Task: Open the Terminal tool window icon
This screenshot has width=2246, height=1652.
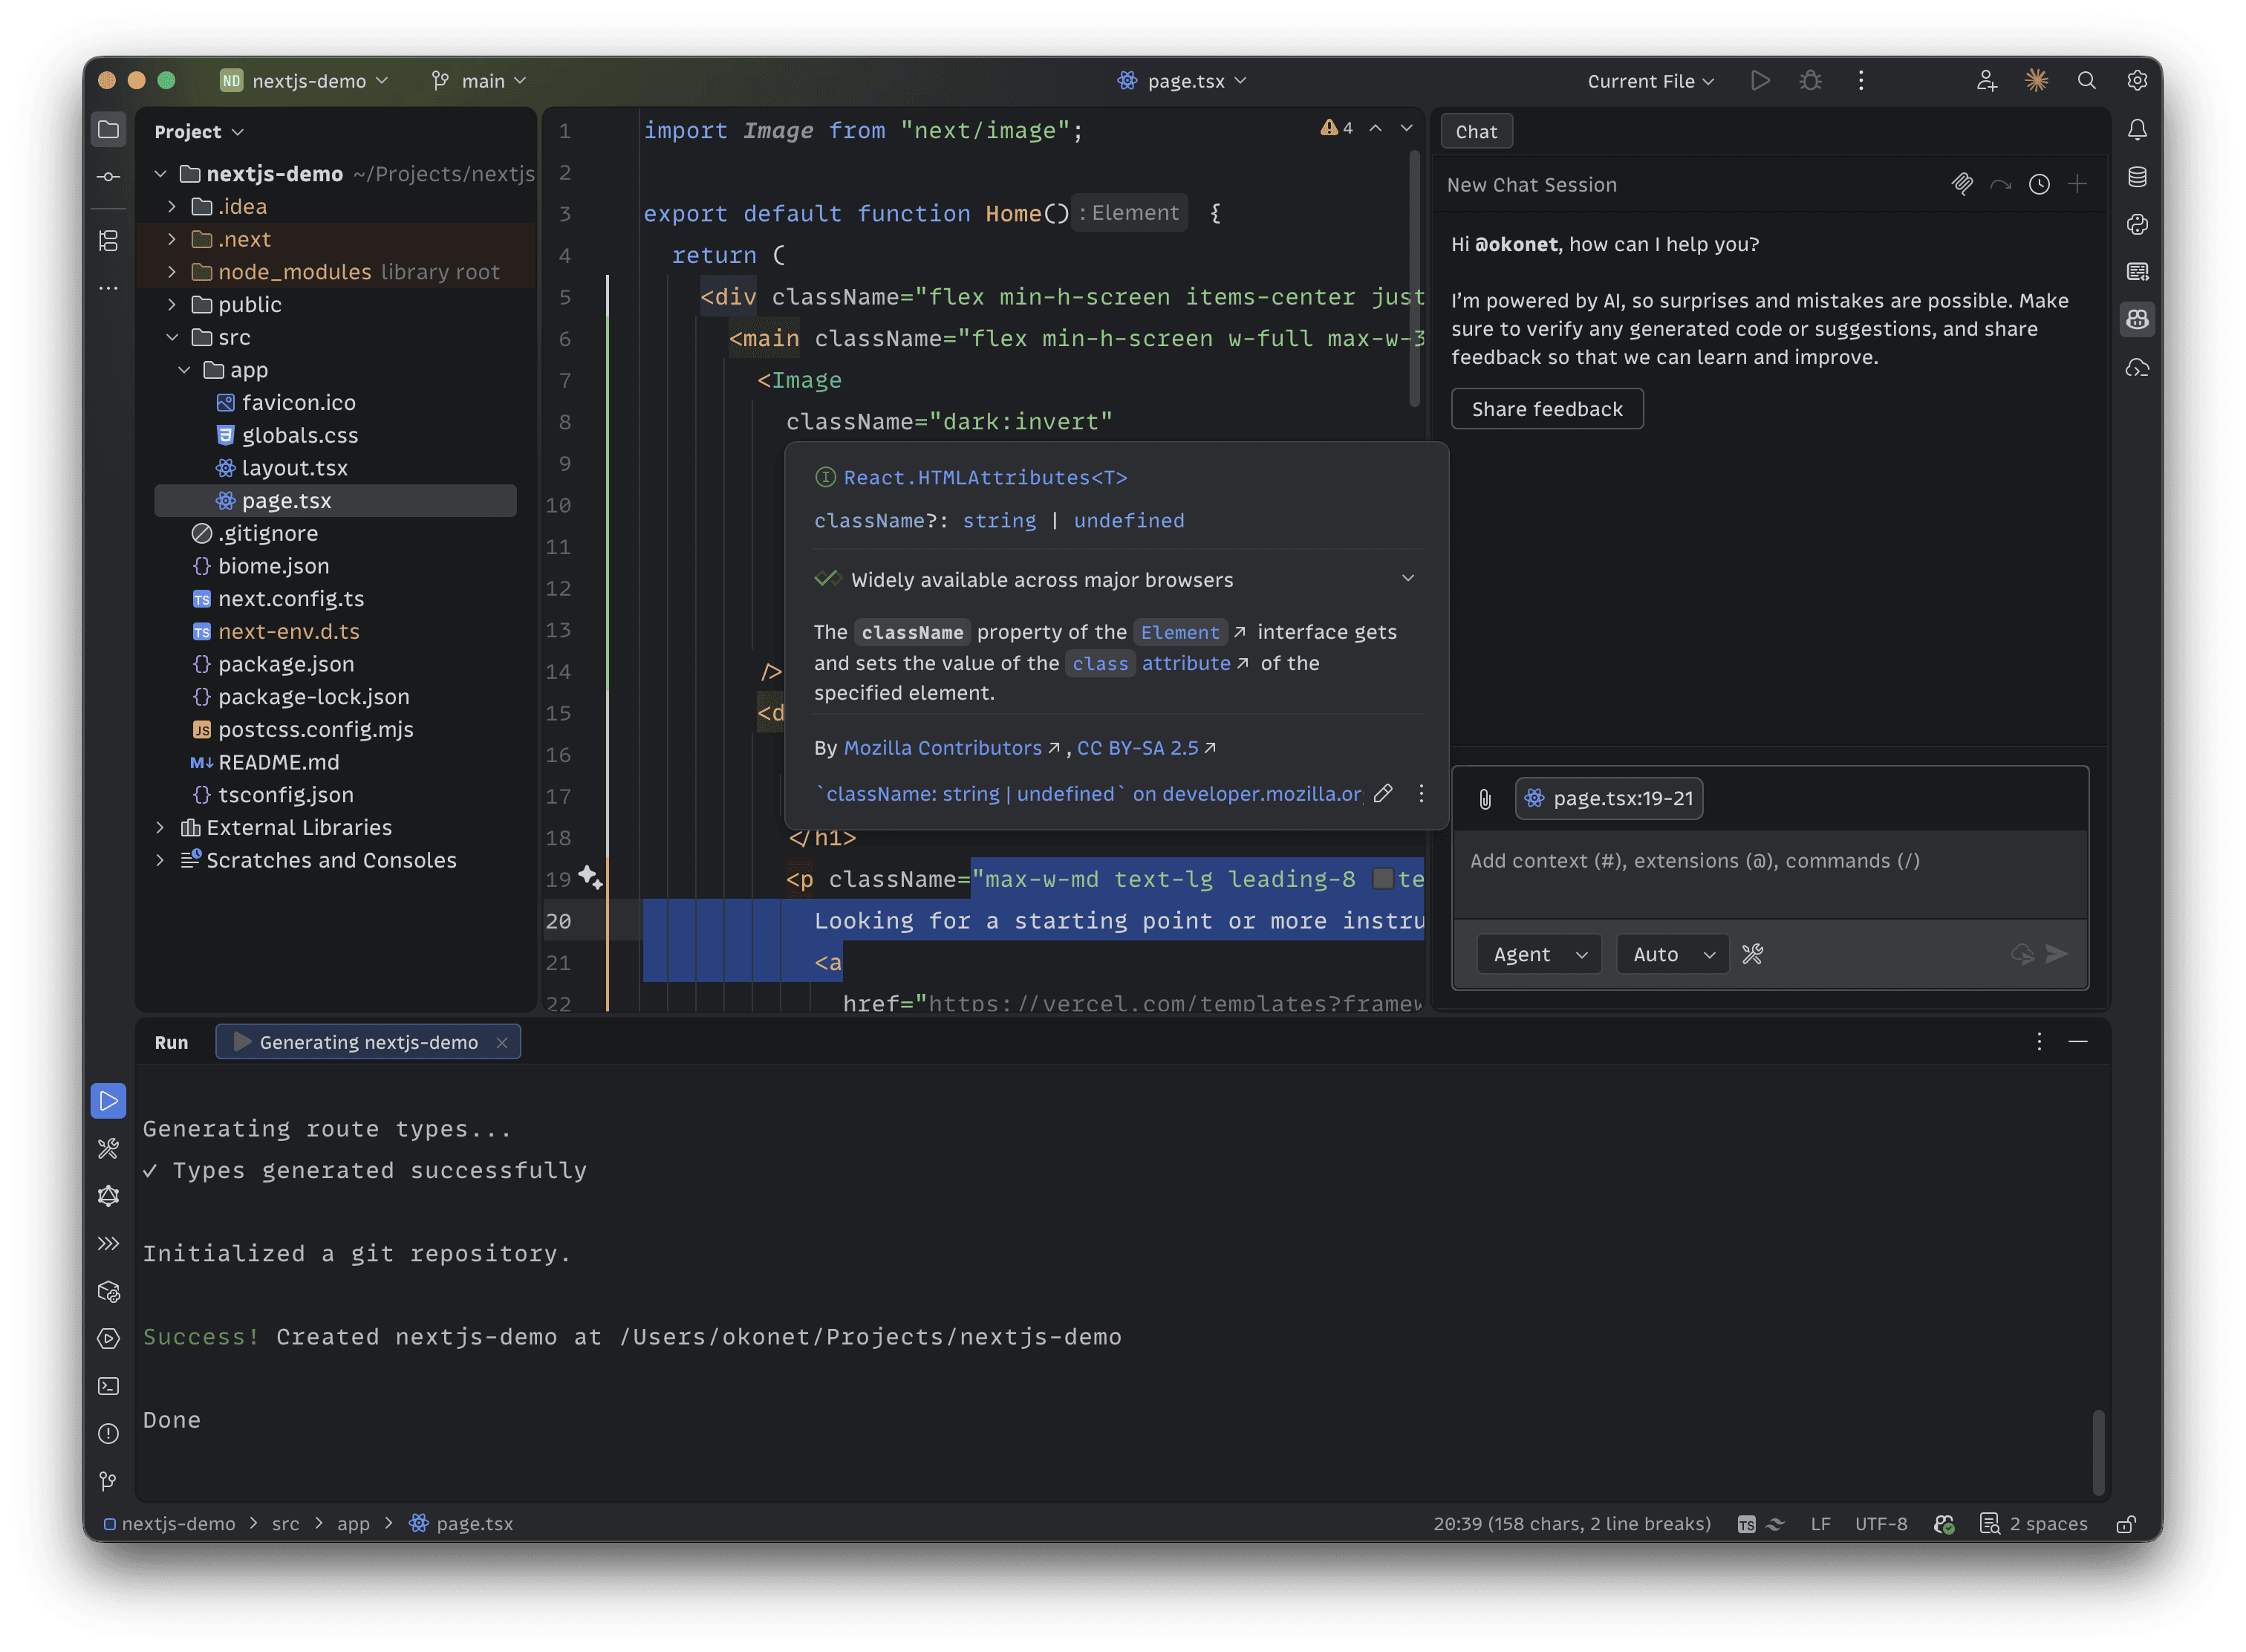Action: pyautogui.click(x=108, y=1386)
